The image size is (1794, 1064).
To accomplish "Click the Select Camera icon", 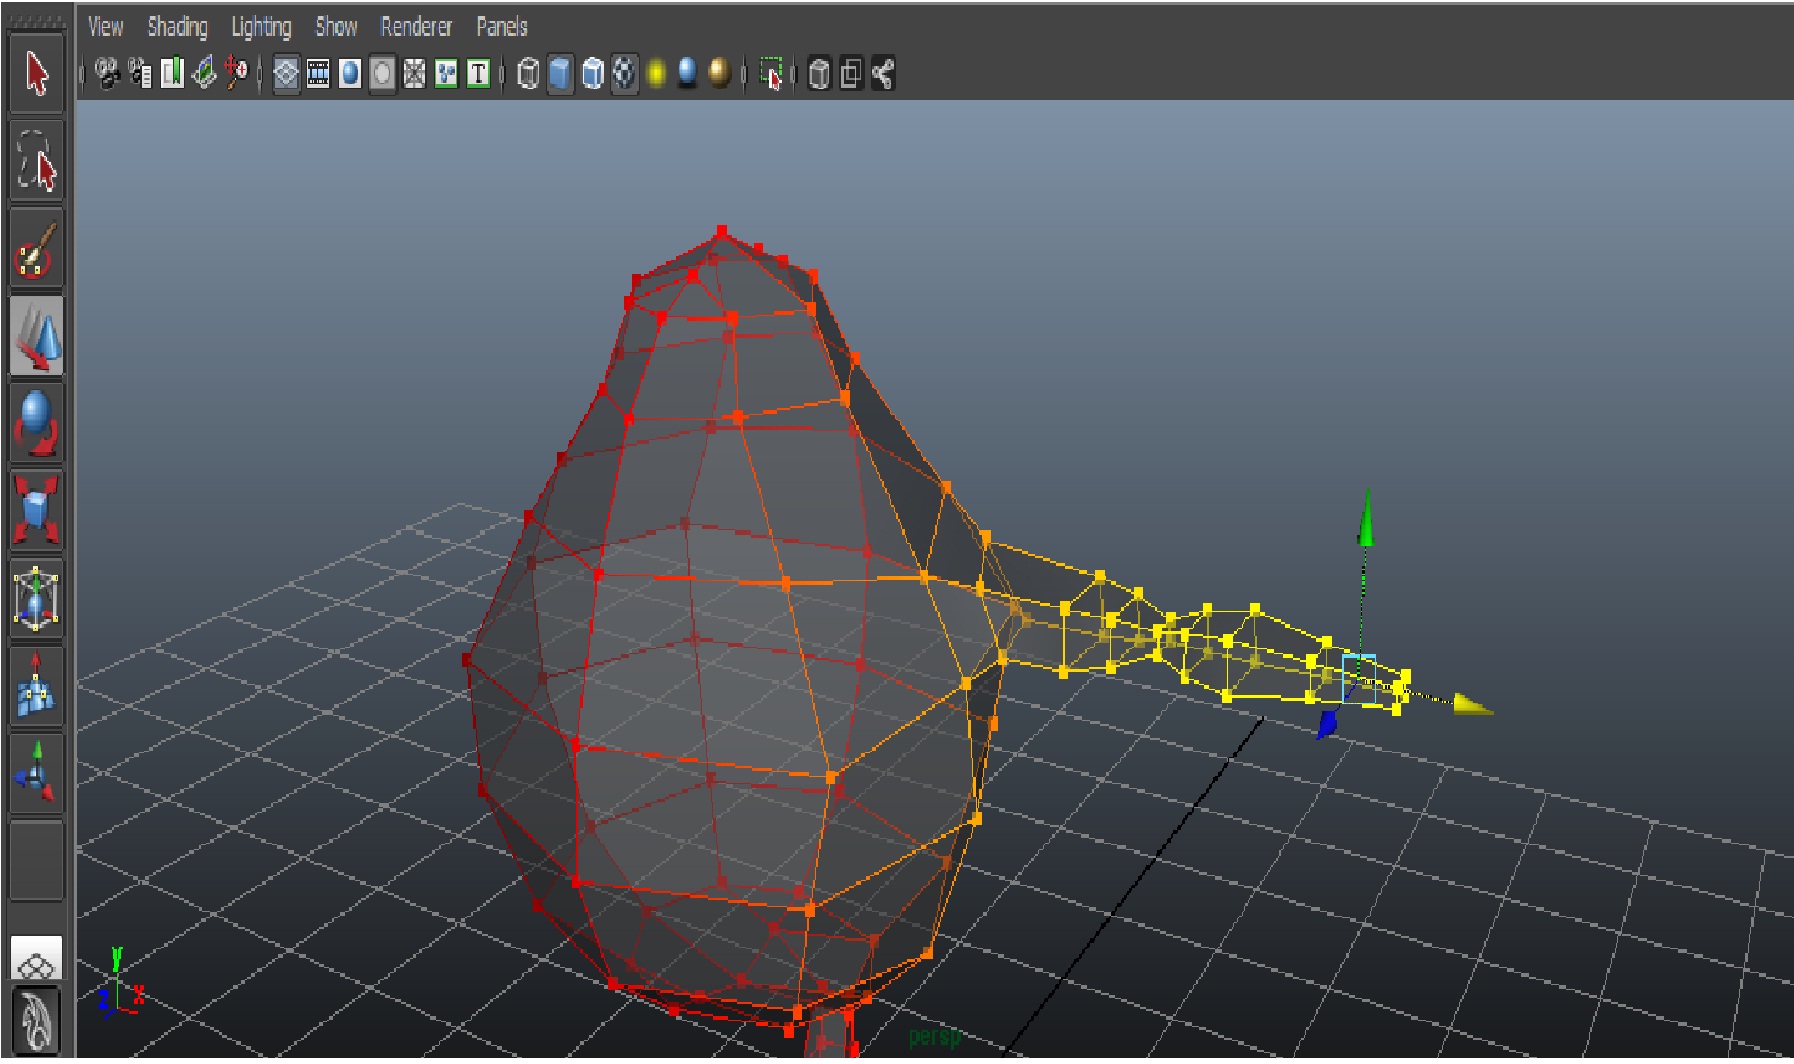I will click(x=107, y=73).
